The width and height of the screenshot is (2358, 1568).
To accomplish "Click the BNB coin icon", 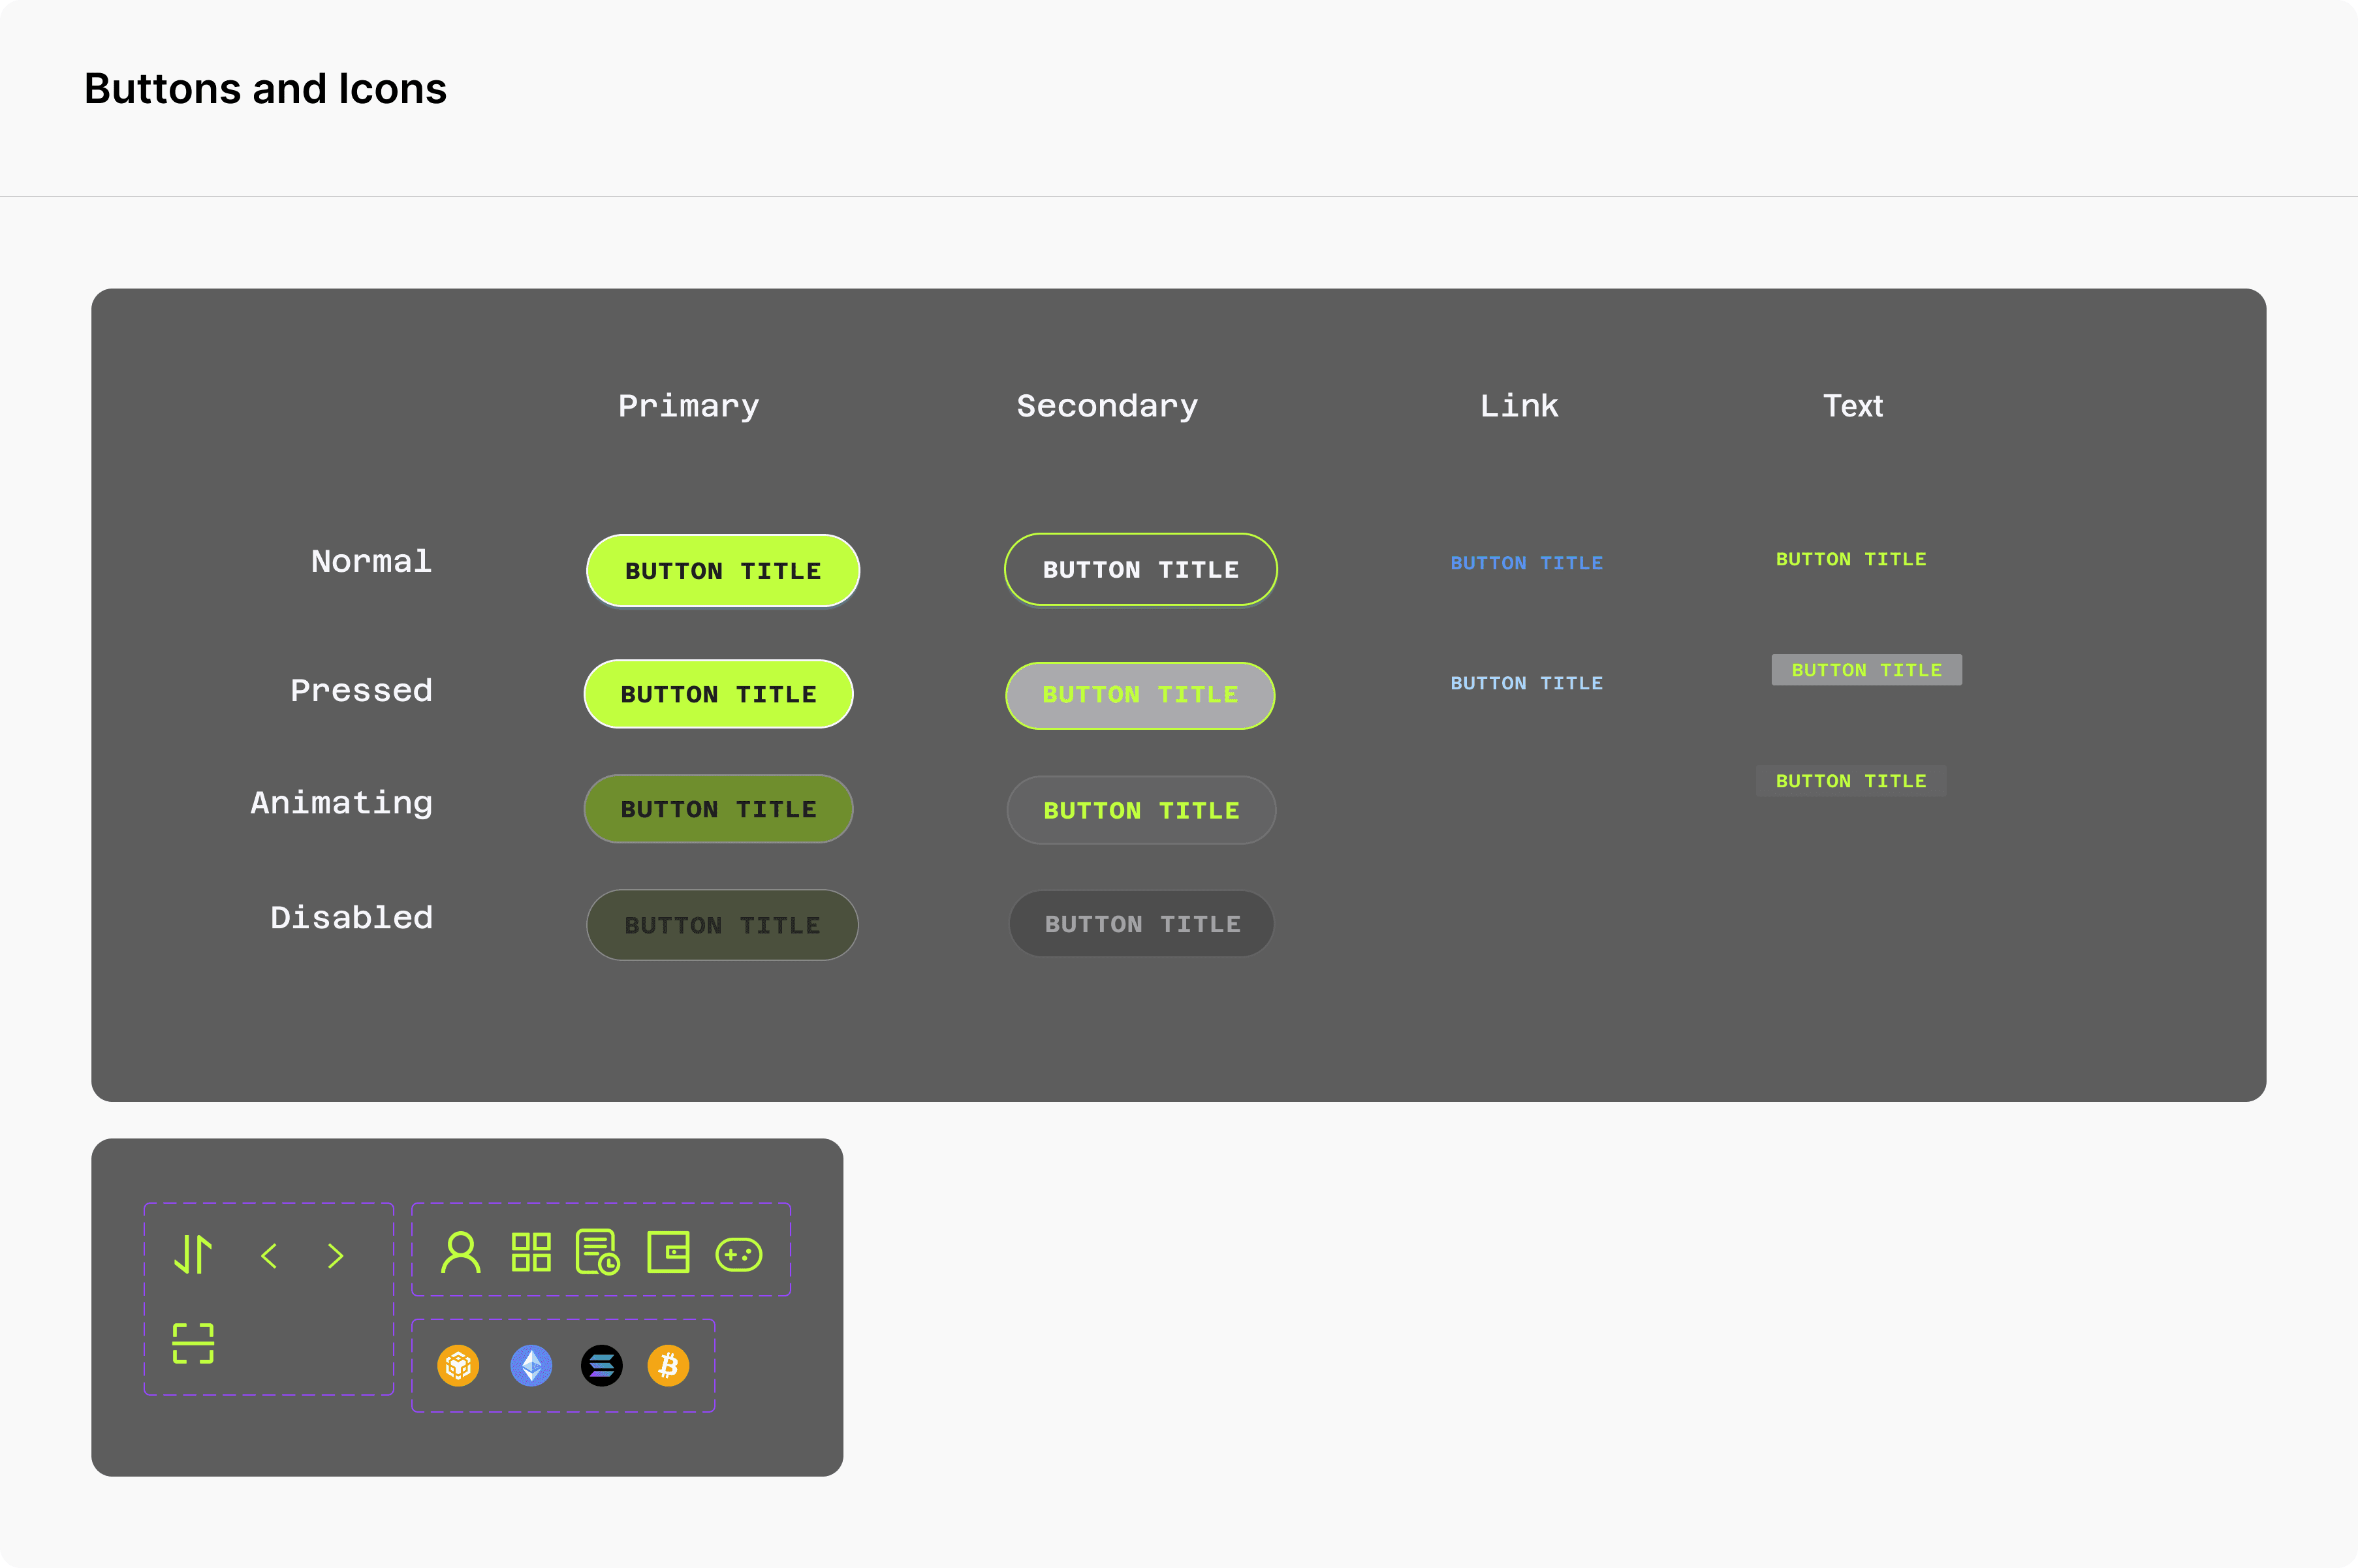I will (x=458, y=1365).
